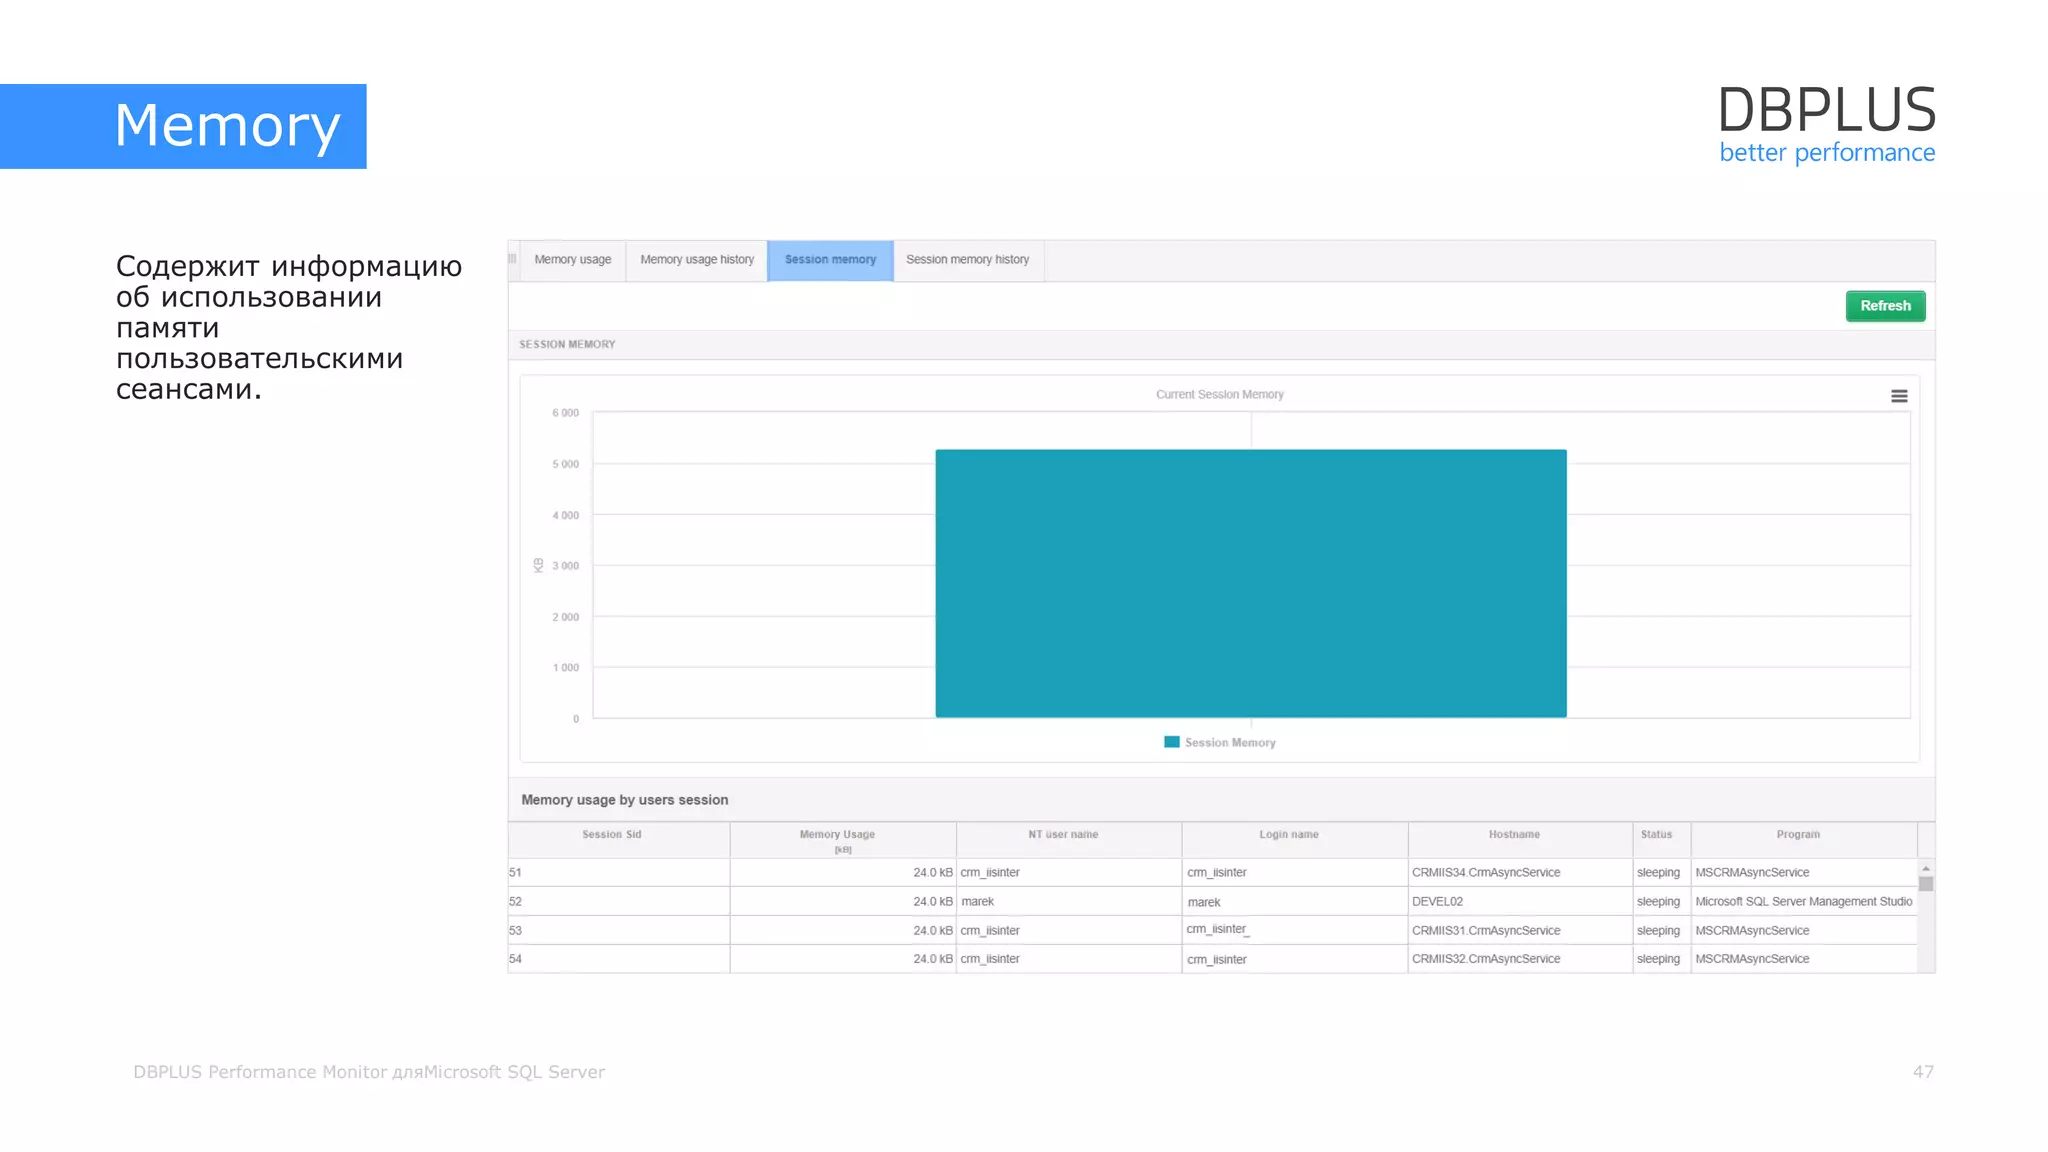Switch to the Memory usage tab
The height and width of the screenshot is (1152, 2048).
[x=572, y=260]
